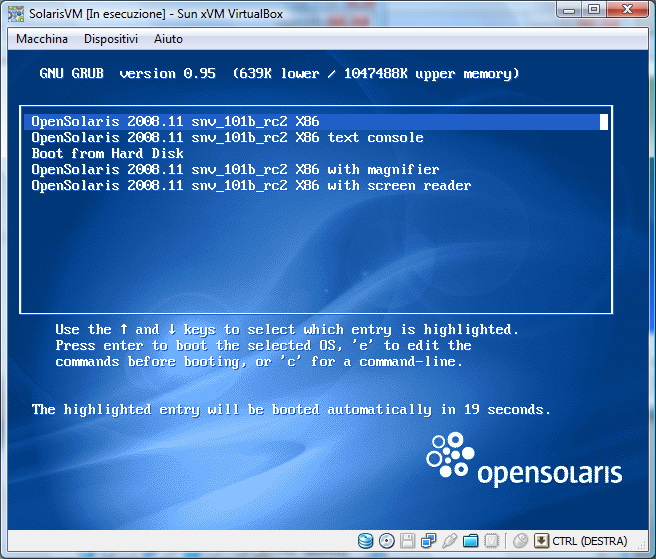Maximize the SolarisVM window

[594, 10]
